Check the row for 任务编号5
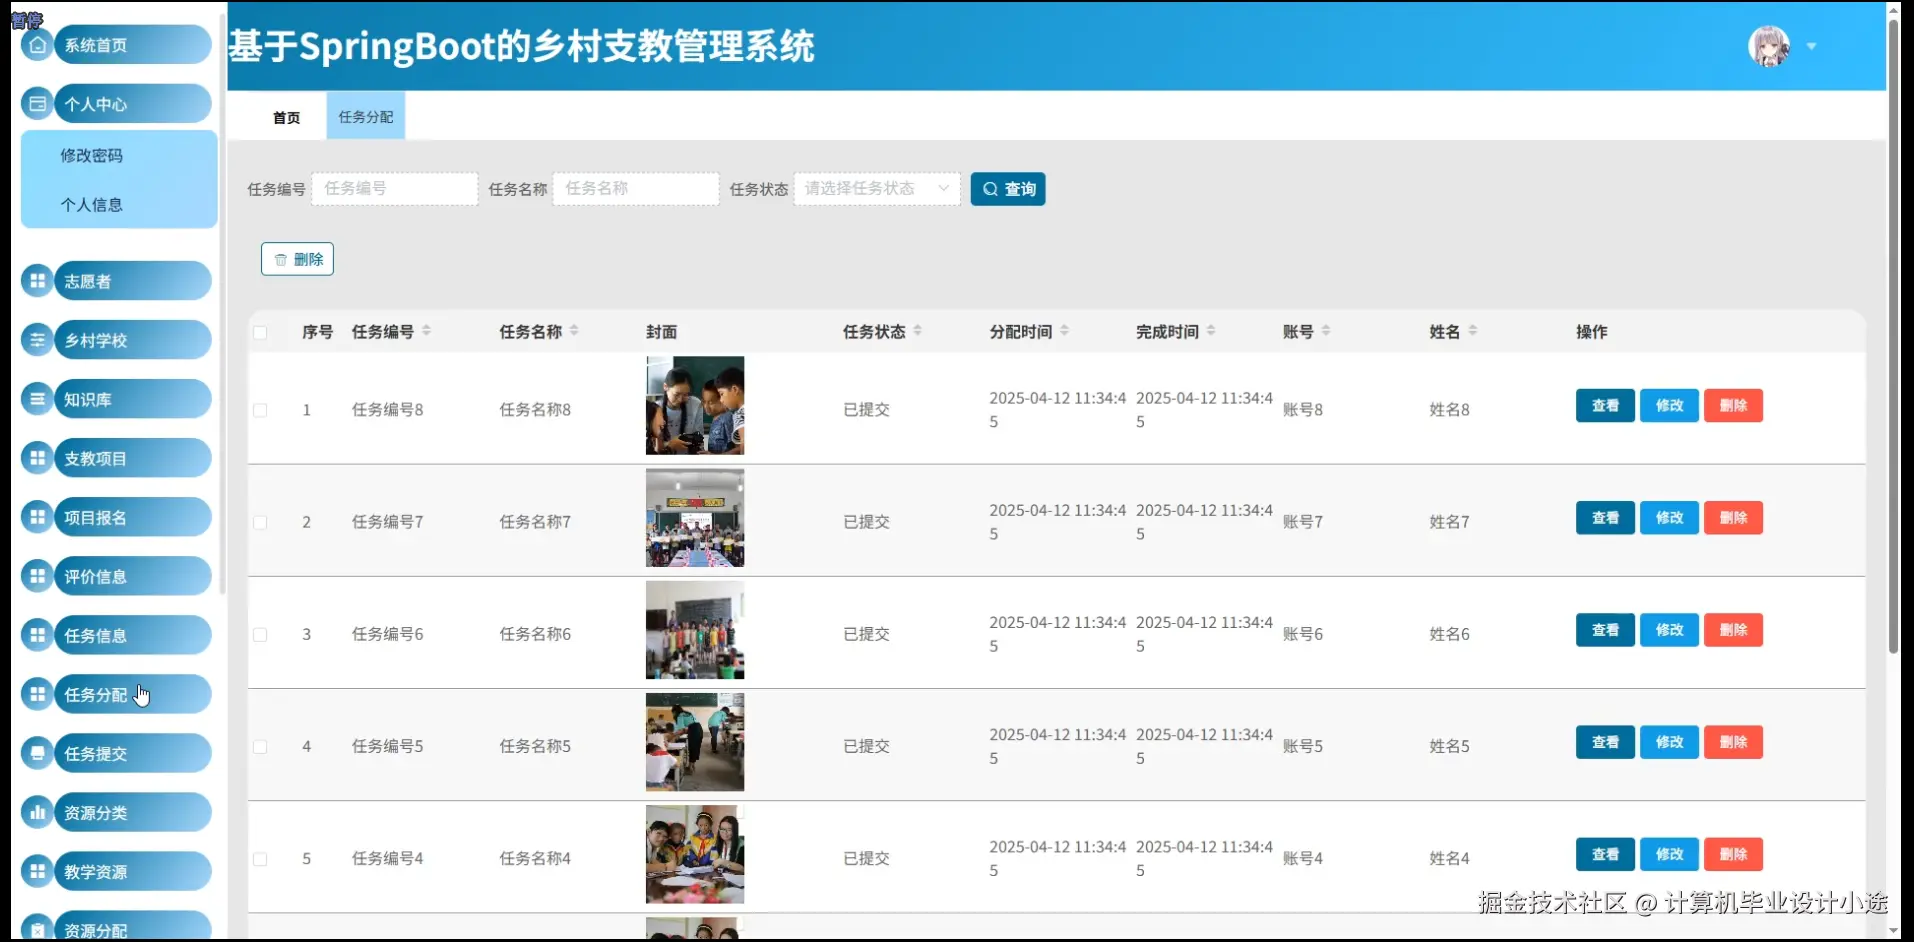The width and height of the screenshot is (1914, 942). coord(260,746)
